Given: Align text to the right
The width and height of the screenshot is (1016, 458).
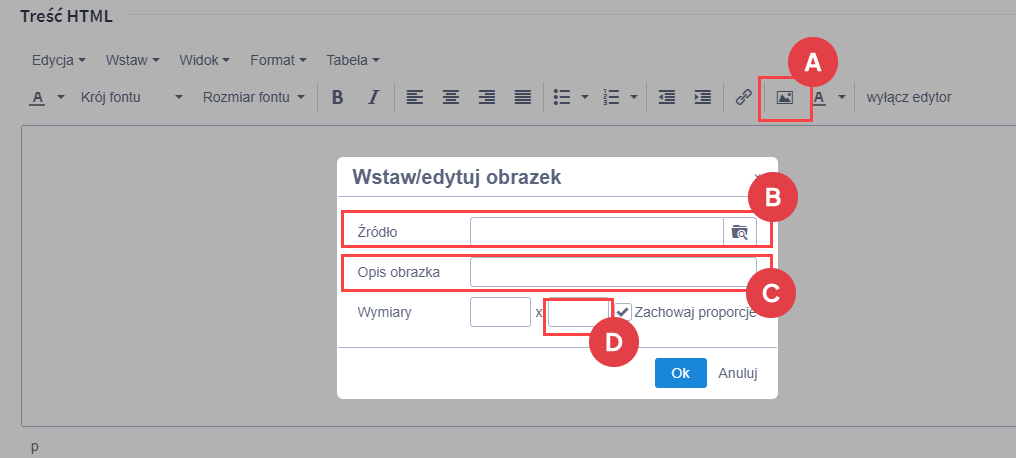Looking at the screenshot, I should [487, 97].
